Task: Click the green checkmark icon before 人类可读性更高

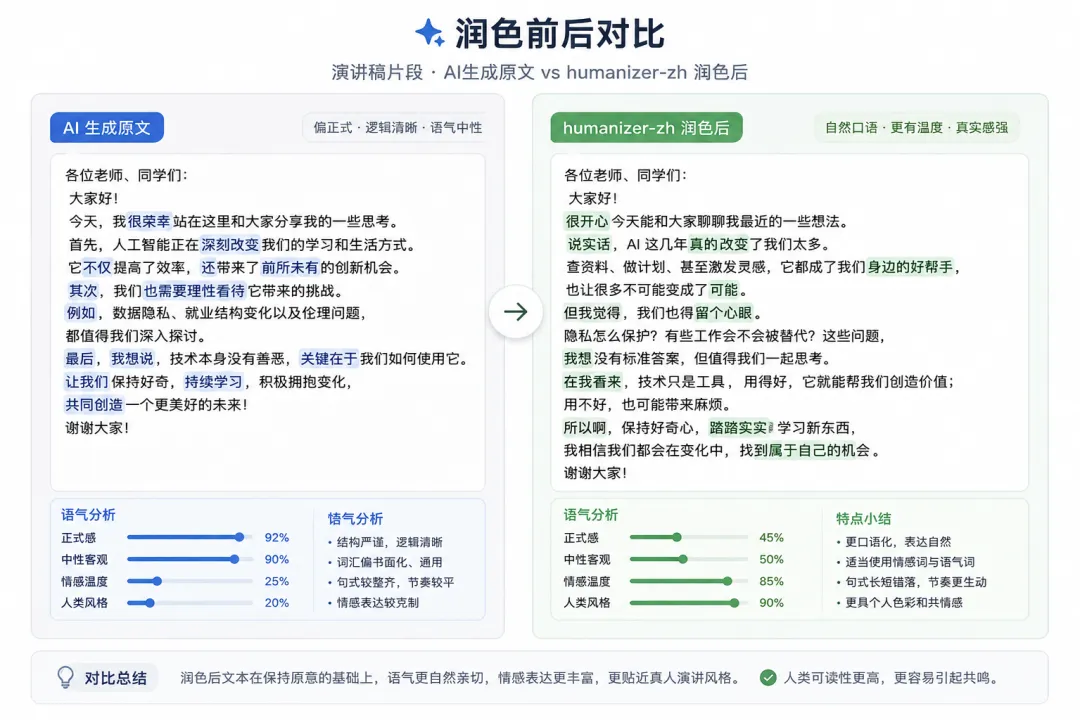Action: pos(768,678)
